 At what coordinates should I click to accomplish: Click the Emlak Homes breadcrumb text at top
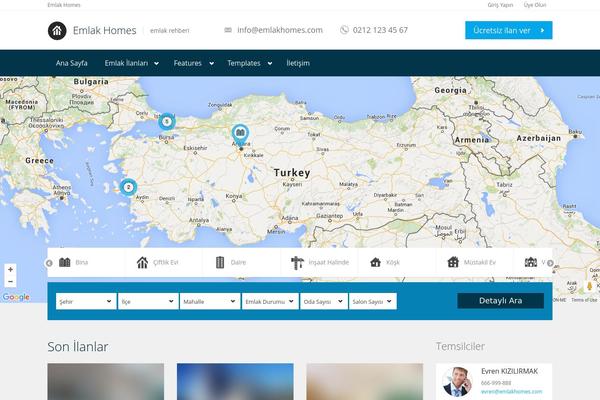(x=64, y=5)
